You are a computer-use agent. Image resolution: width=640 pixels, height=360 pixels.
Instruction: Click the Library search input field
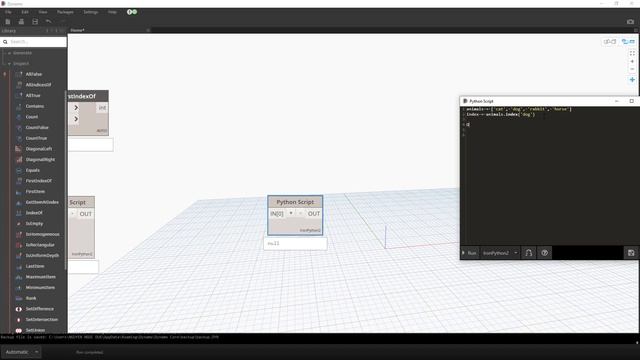click(33, 42)
